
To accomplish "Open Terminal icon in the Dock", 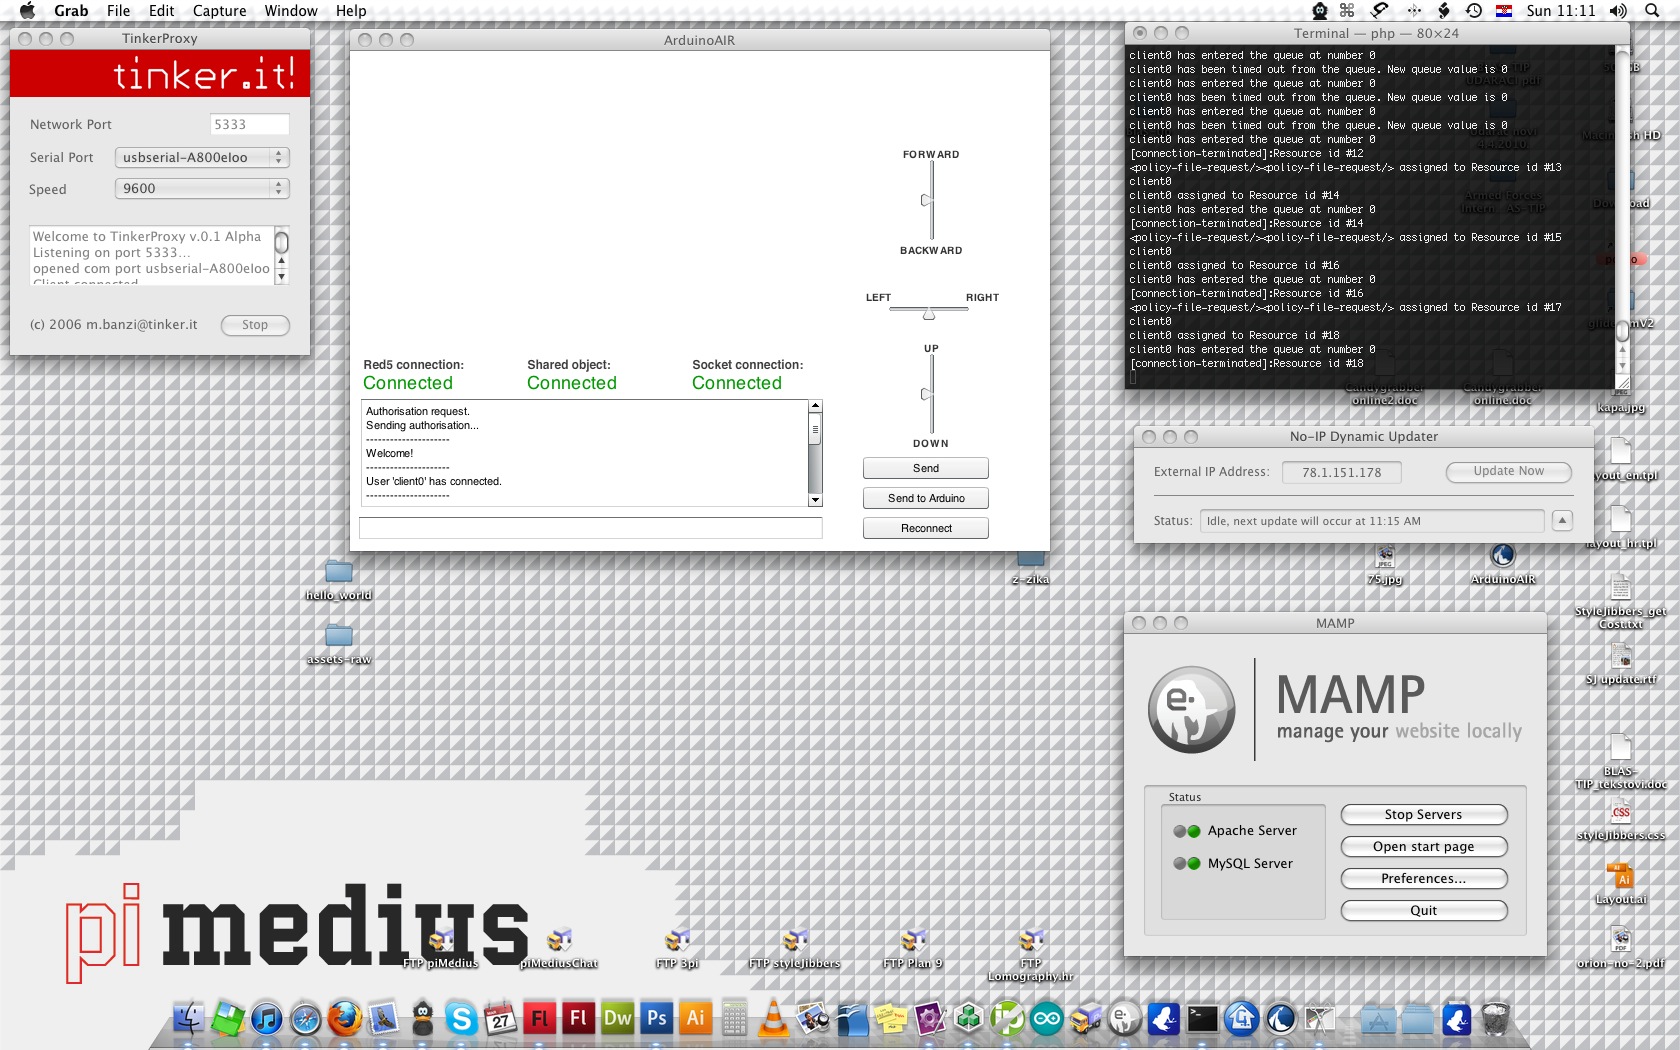I will (1202, 1019).
